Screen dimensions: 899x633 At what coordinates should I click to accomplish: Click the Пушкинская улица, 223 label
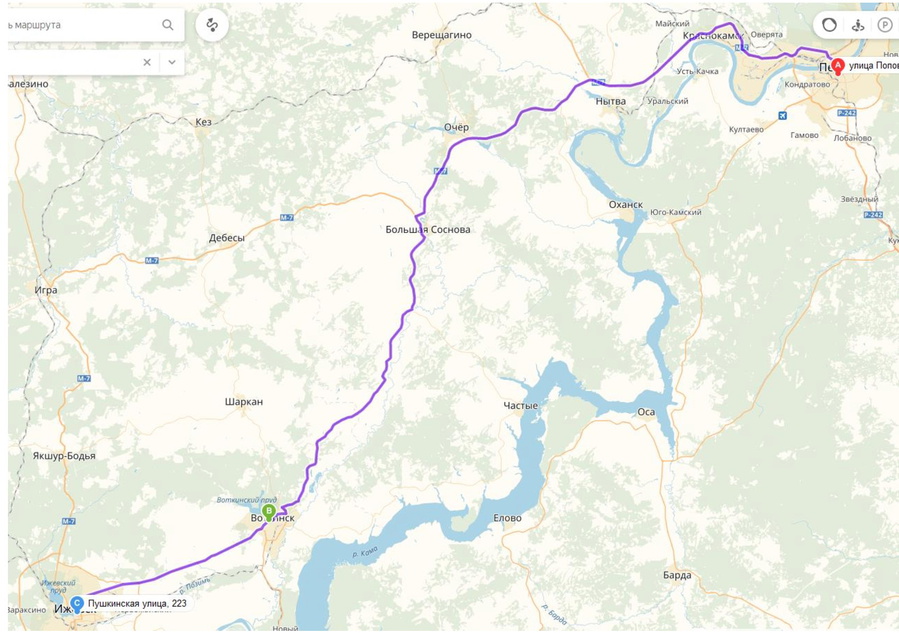pyautogui.click(x=137, y=603)
